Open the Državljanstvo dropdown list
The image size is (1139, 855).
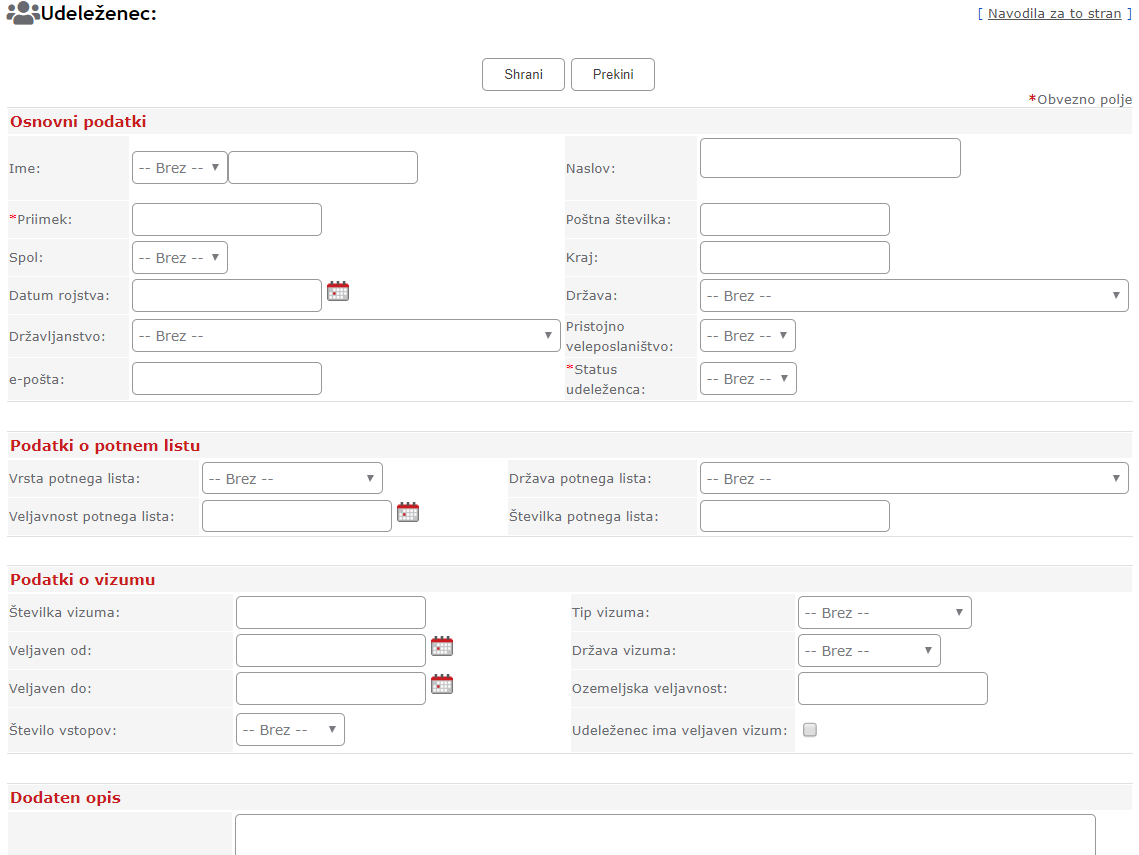(x=346, y=336)
